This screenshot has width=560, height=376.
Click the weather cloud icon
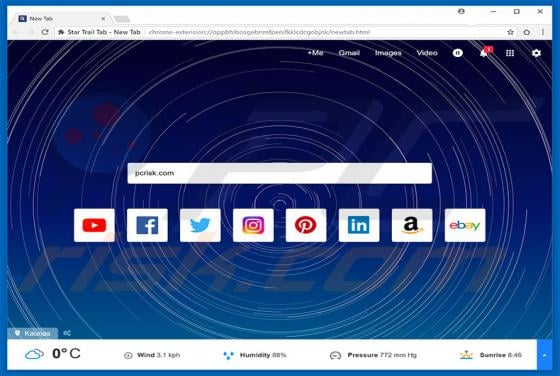[34, 354]
